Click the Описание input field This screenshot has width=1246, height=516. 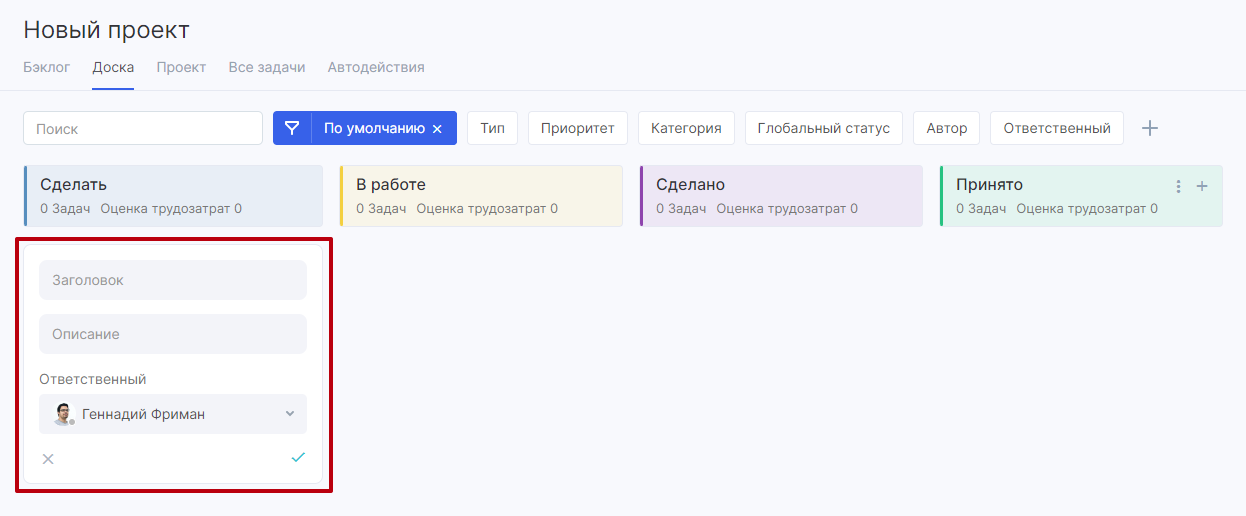pos(173,334)
